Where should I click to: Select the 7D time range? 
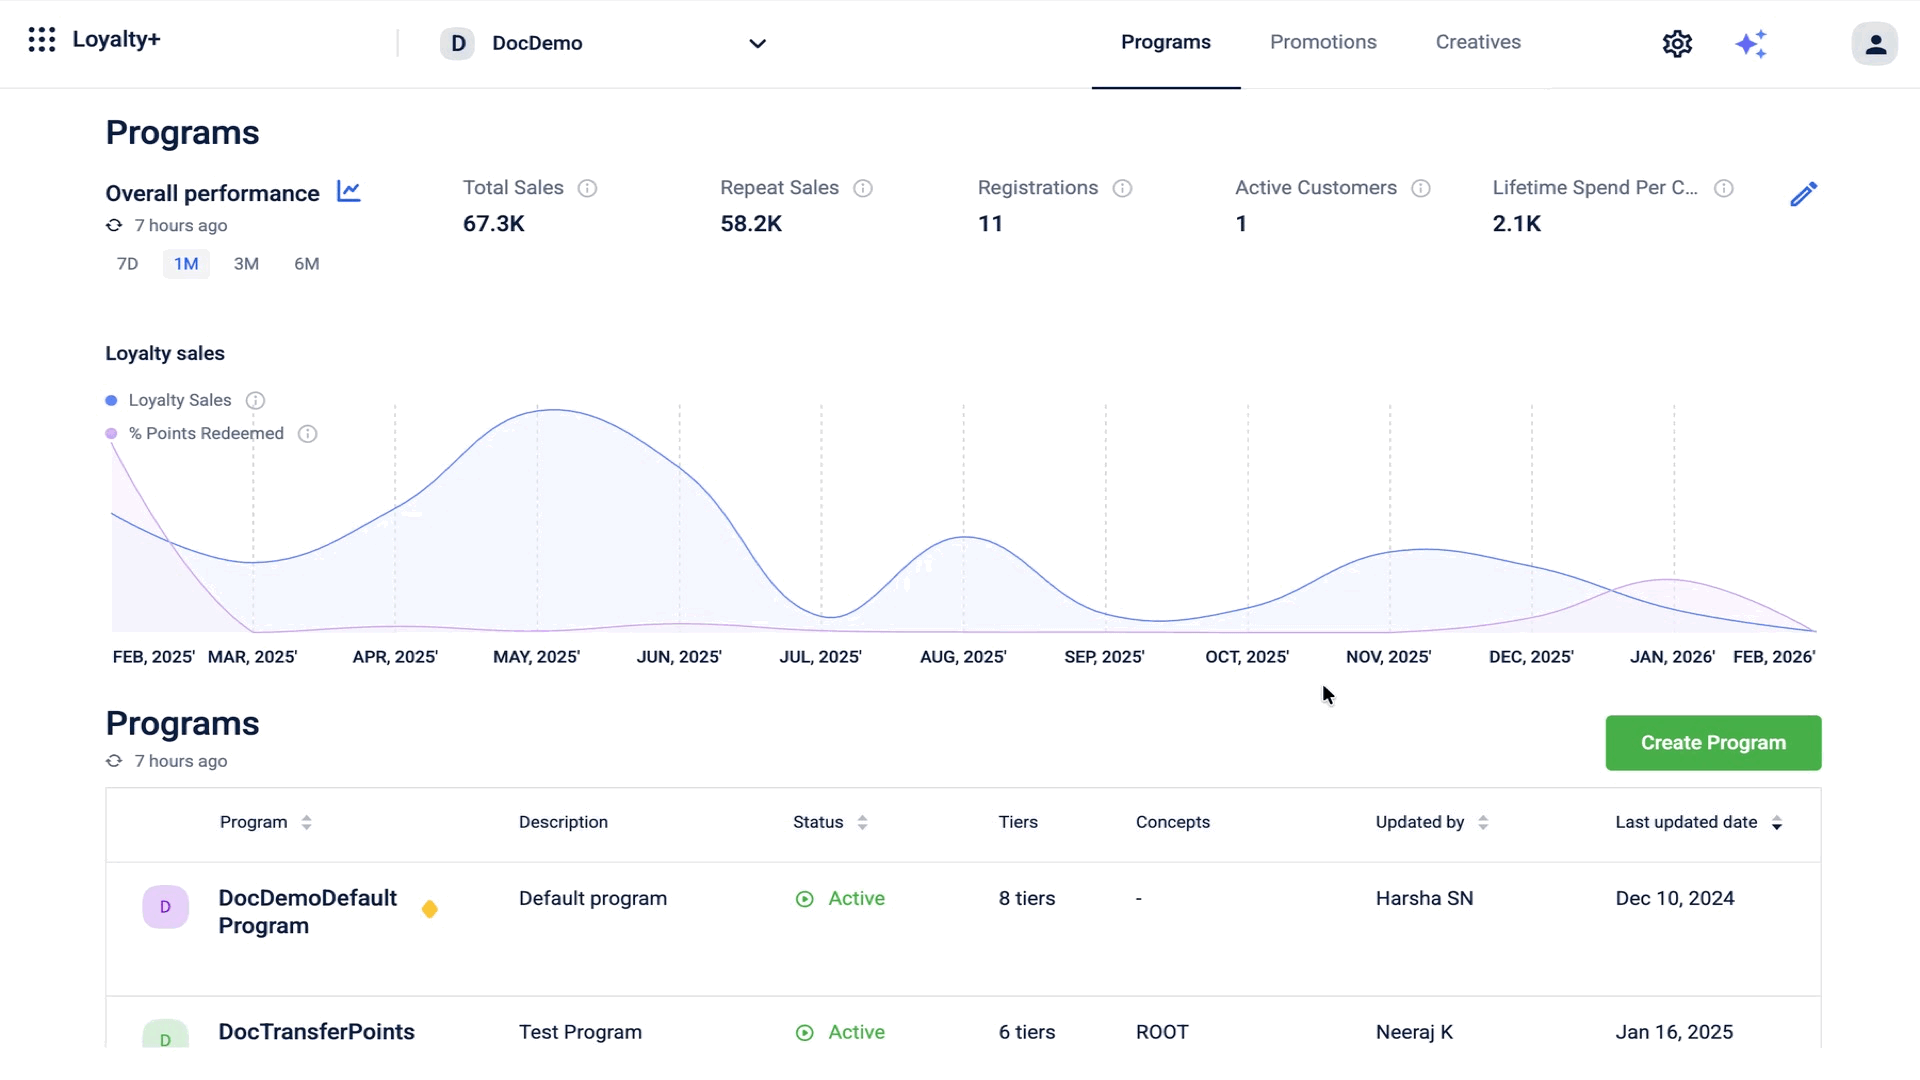click(127, 264)
